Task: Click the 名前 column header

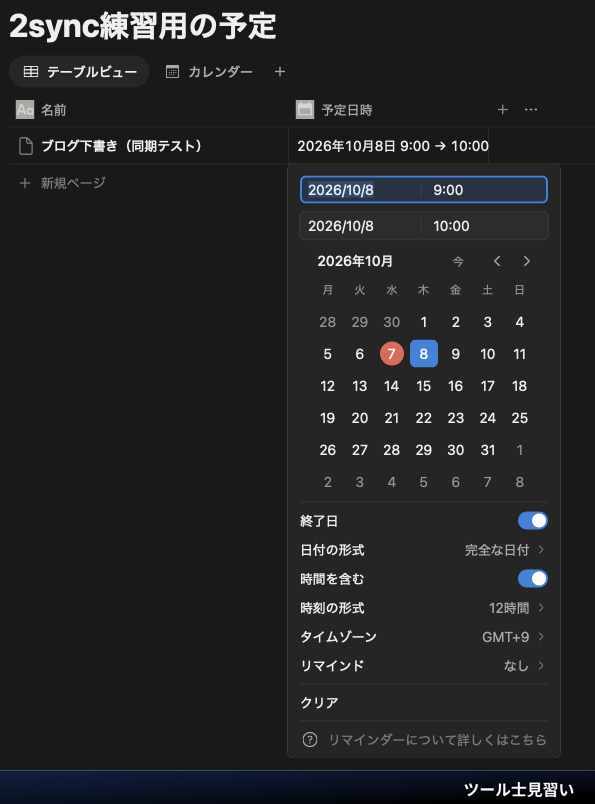Action: pyautogui.click(x=149, y=110)
